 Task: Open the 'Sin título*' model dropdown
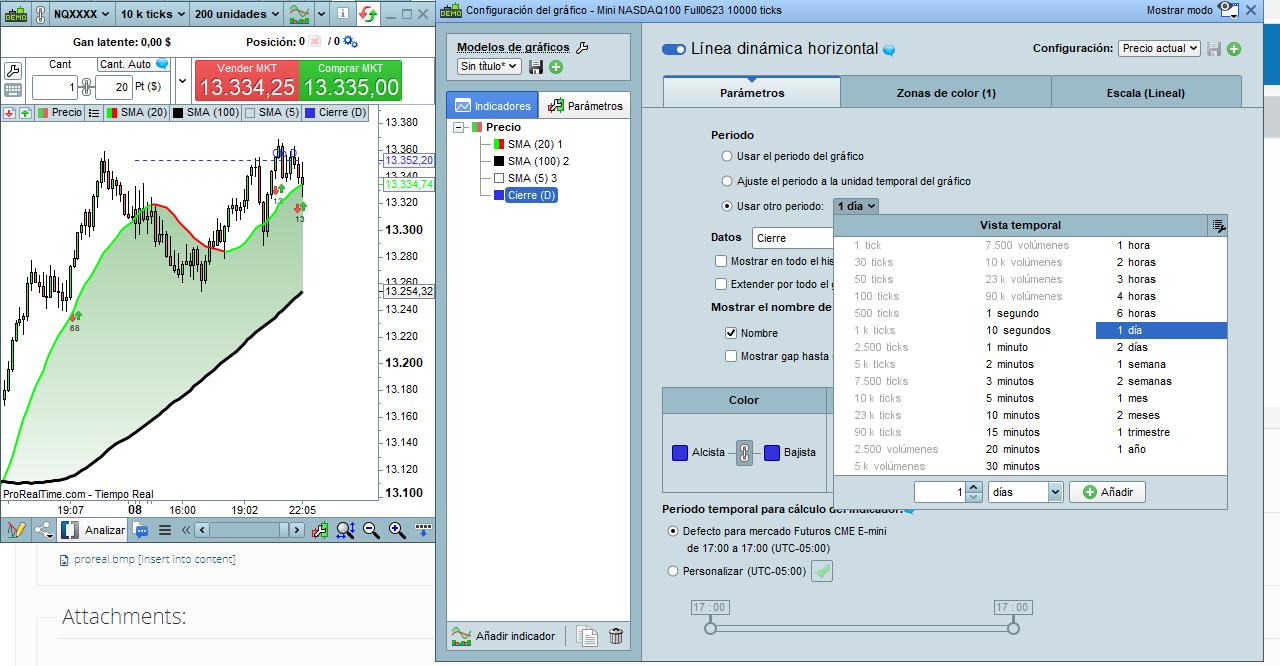coord(489,66)
